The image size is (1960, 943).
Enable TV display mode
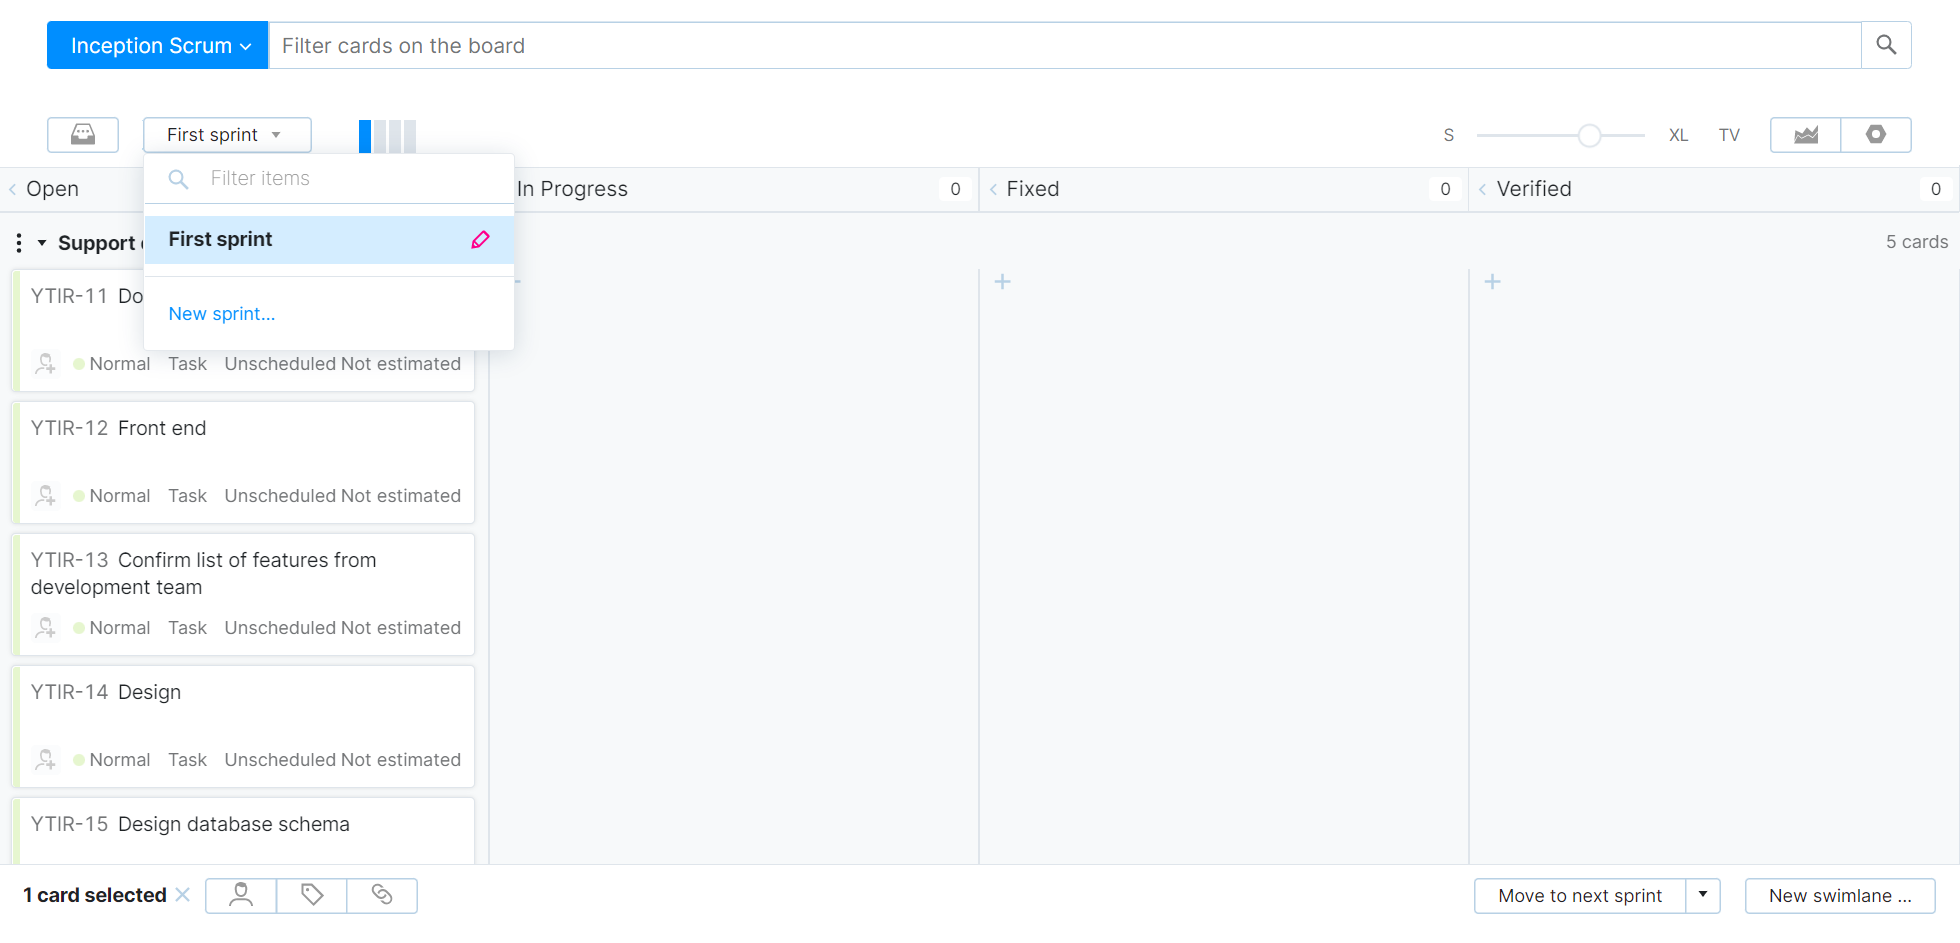coord(1729,135)
